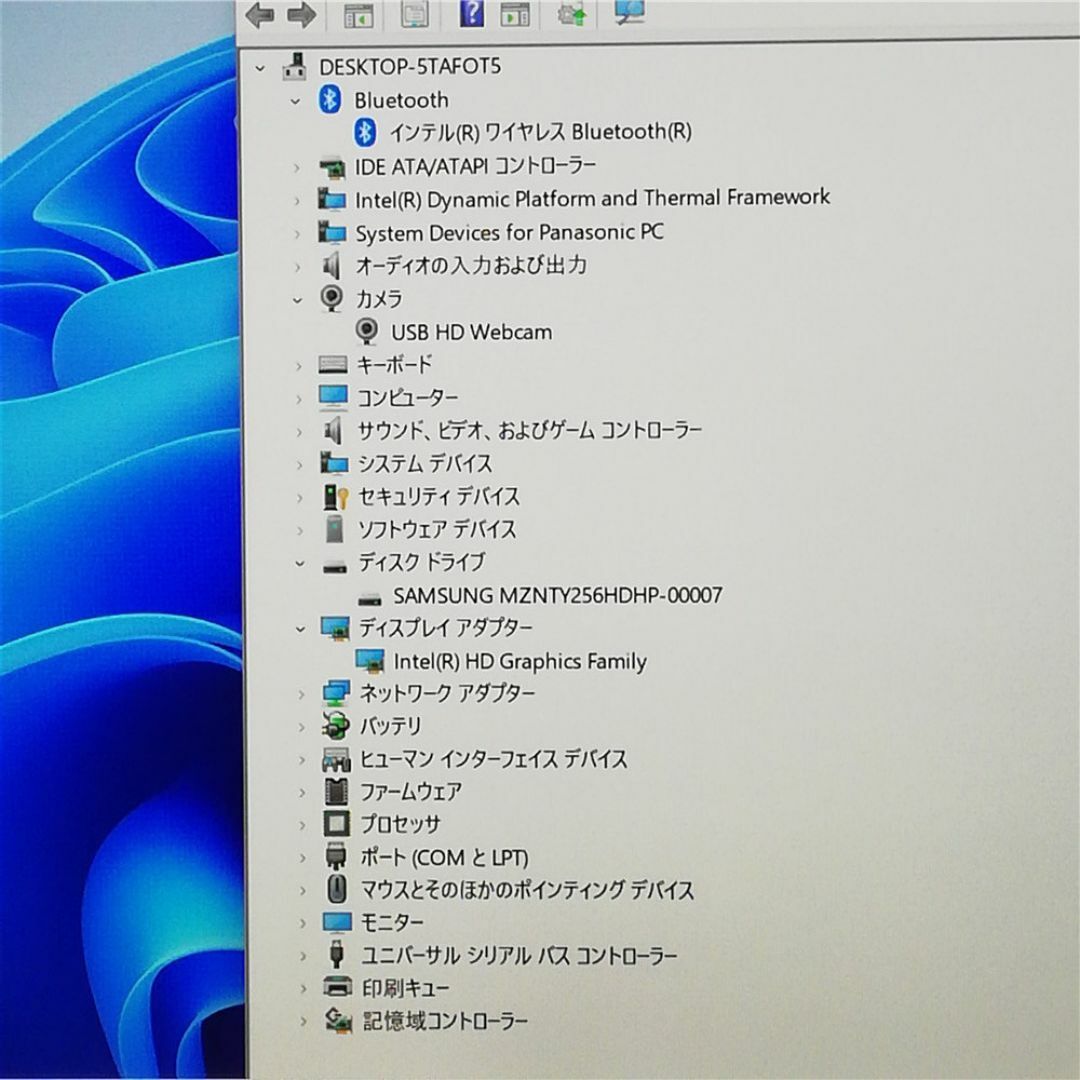Click the カメラ category webcam icon

tap(332, 298)
